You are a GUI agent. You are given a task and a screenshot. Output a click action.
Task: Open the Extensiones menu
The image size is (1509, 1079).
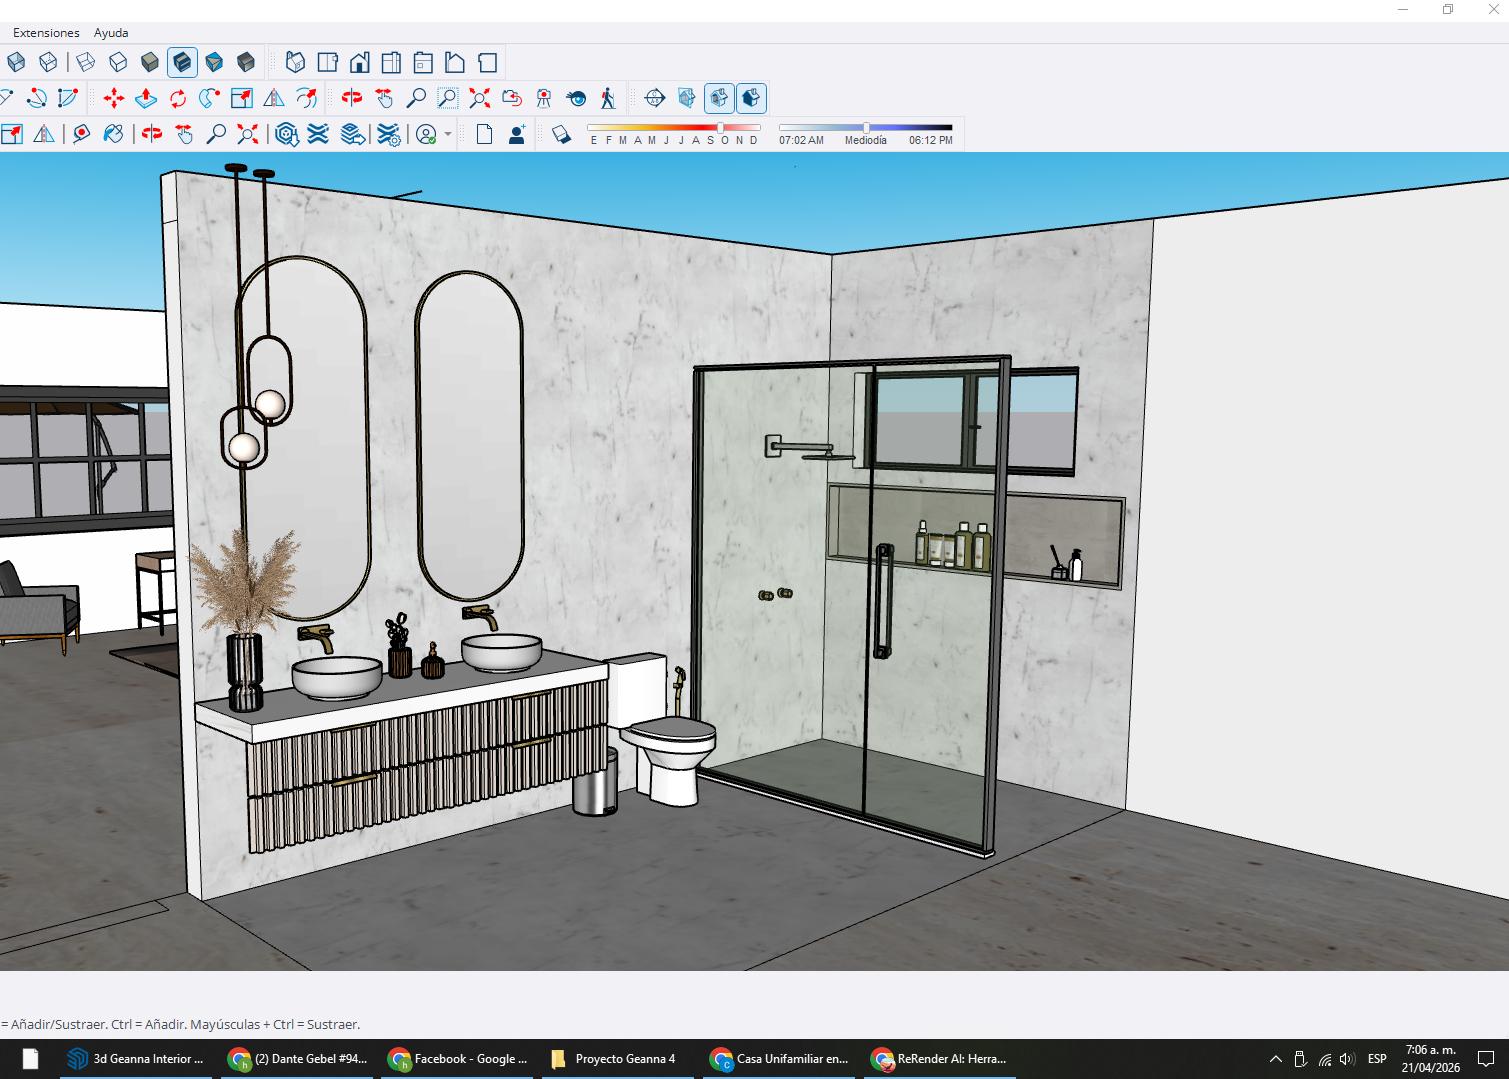46,33
